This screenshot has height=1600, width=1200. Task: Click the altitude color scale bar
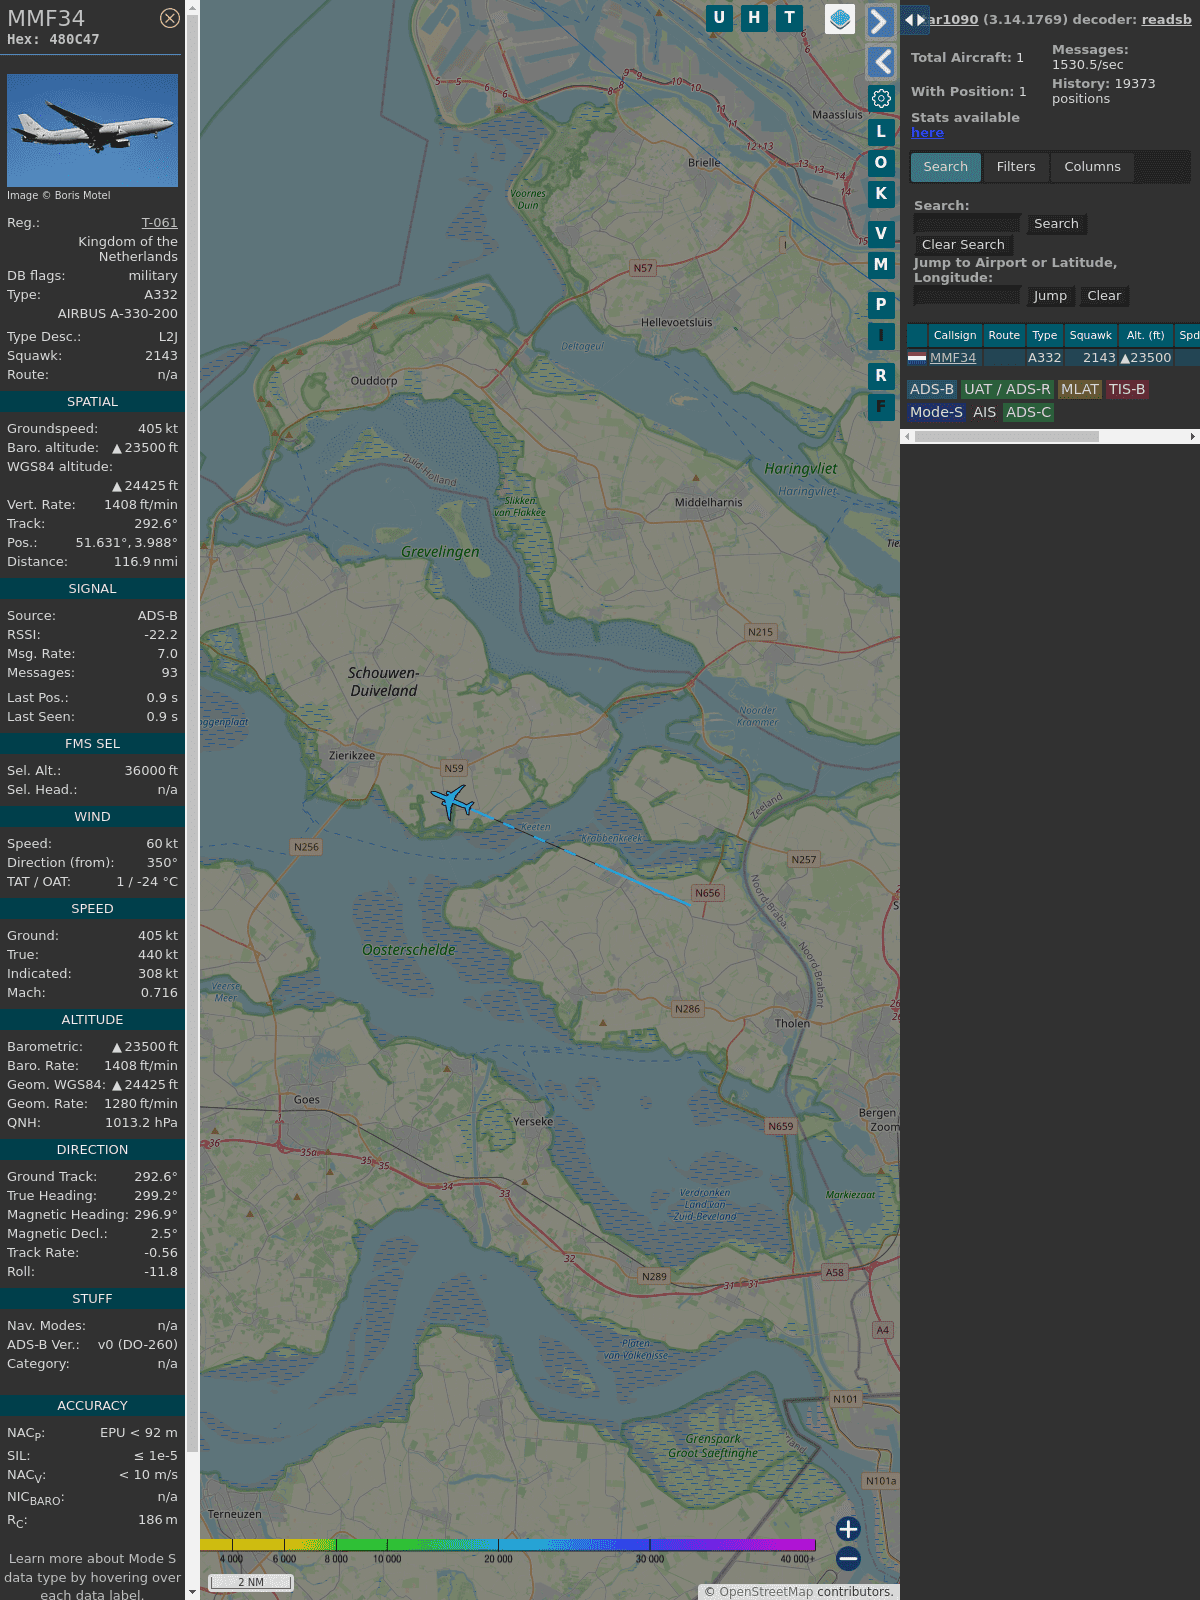coord(508,1545)
